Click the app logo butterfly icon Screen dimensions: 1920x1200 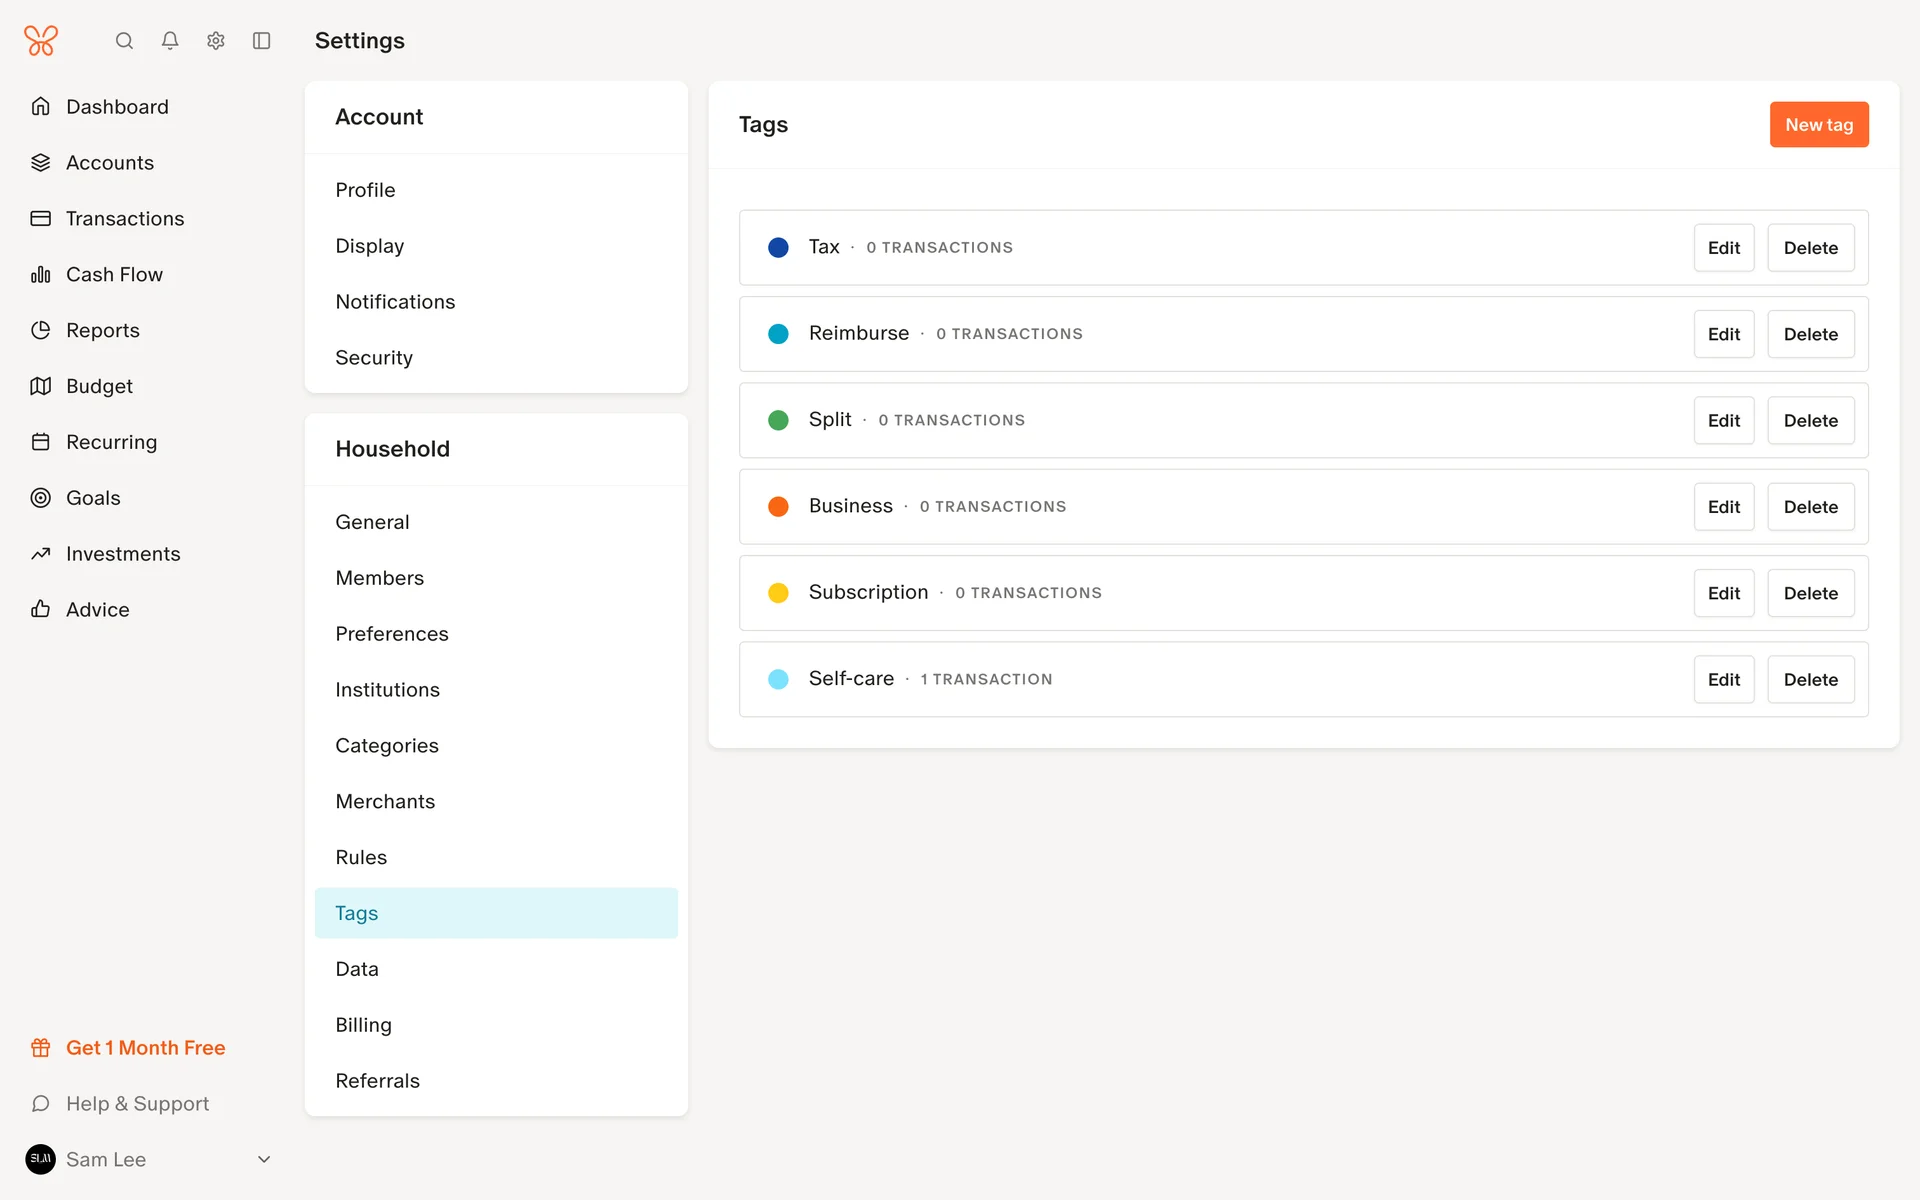[41, 41]
